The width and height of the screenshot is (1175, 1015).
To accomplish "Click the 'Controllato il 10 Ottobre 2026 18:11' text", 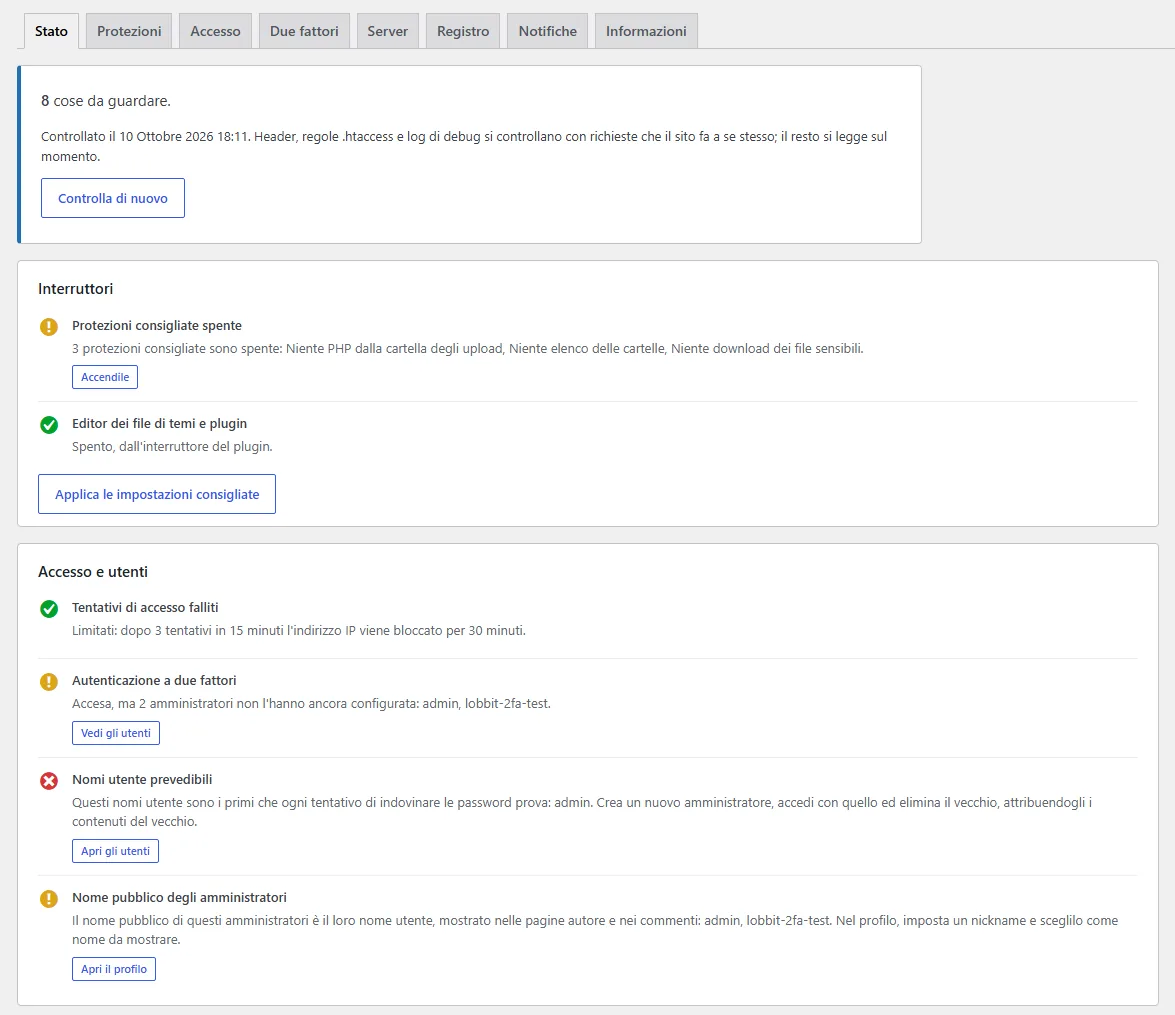I will click(x=145, y=136).
